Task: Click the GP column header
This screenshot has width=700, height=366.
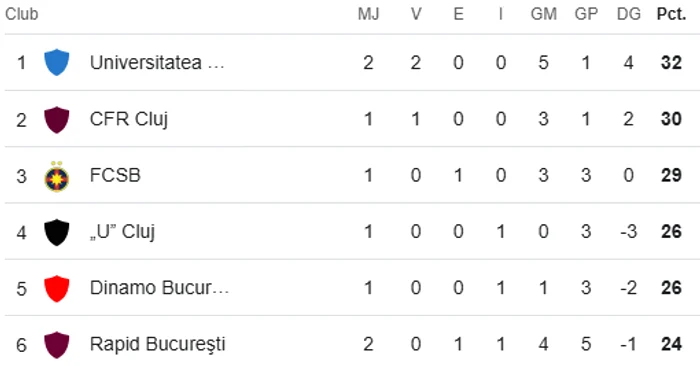Action: coord(586,14)
